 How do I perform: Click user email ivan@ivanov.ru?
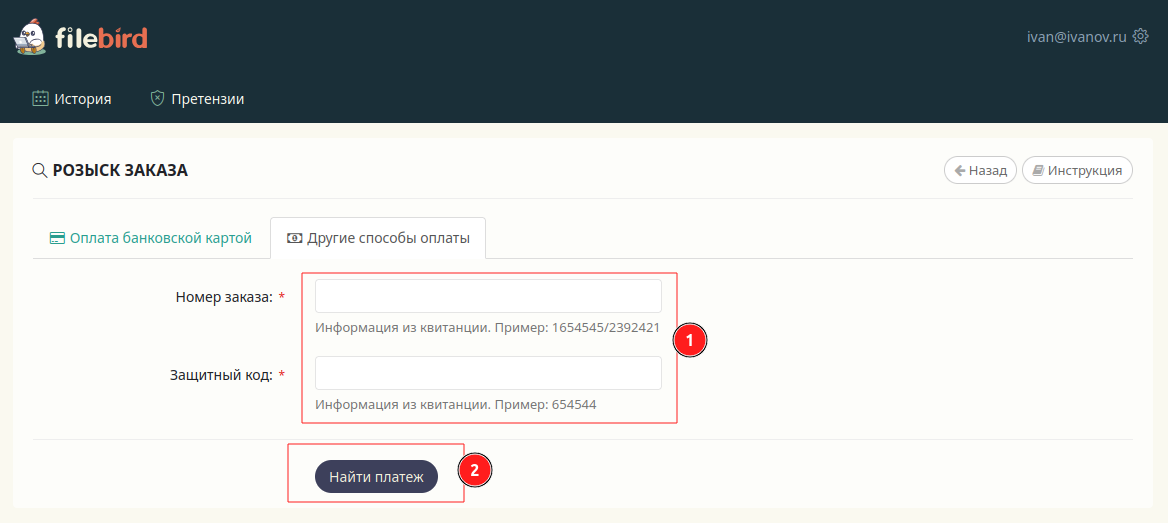click(x=1076, y=37)
